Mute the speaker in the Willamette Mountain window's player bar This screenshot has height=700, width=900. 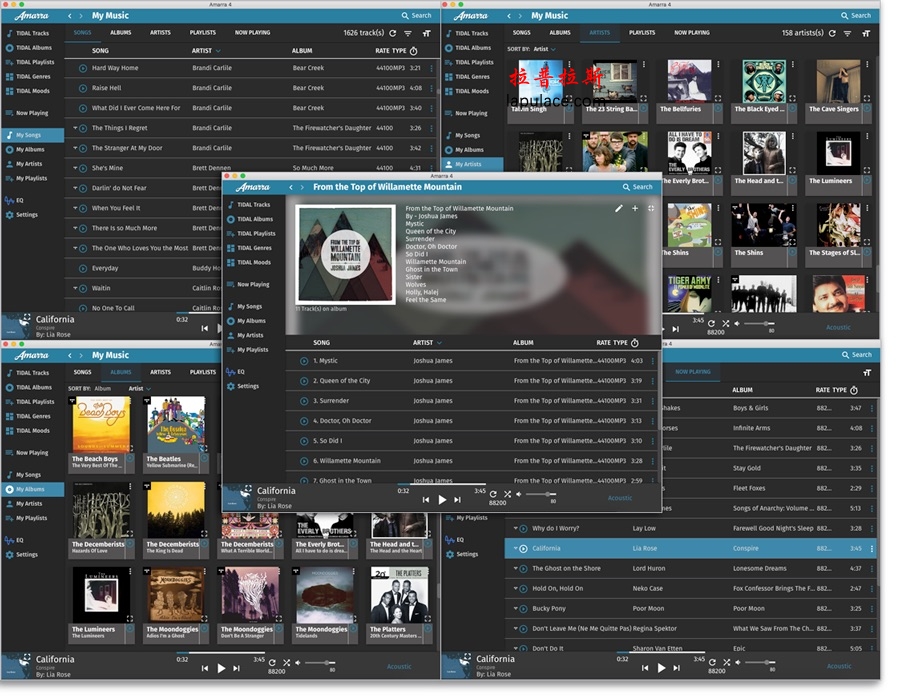click(520, 494)
